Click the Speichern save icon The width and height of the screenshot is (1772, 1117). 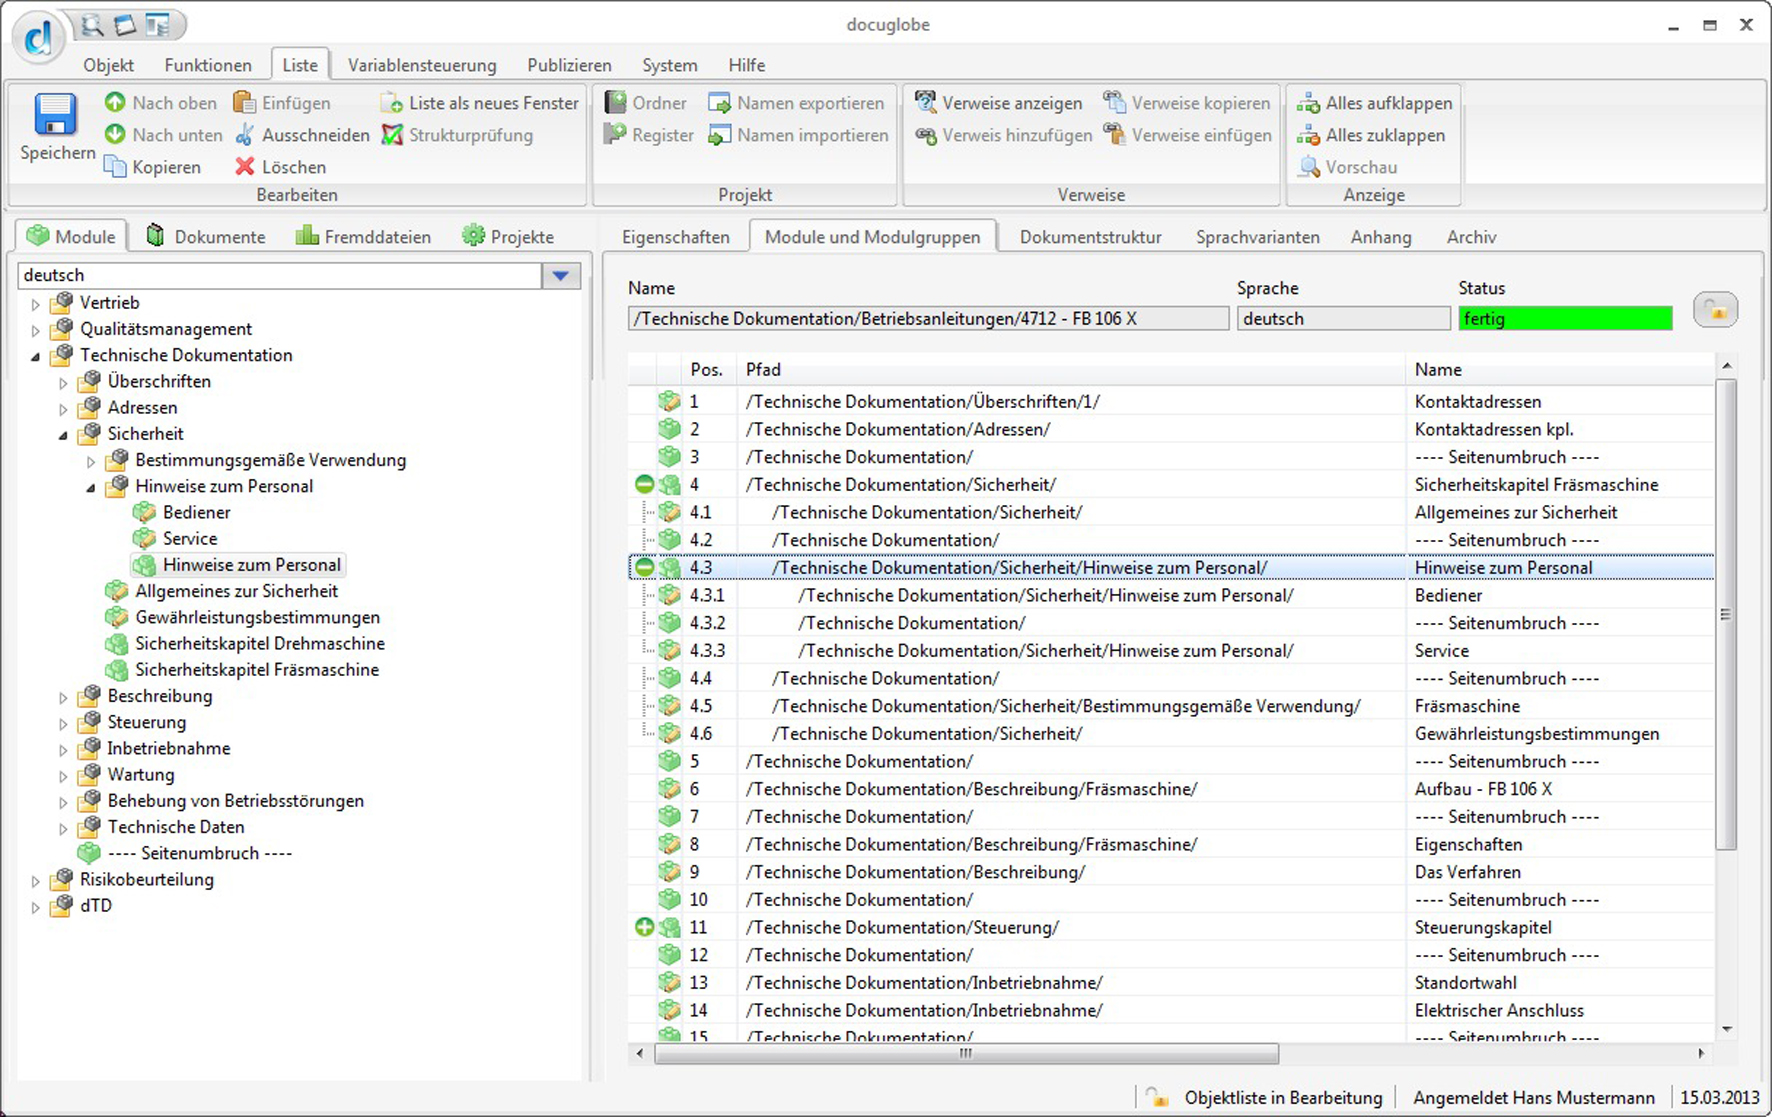click(55, 116)
